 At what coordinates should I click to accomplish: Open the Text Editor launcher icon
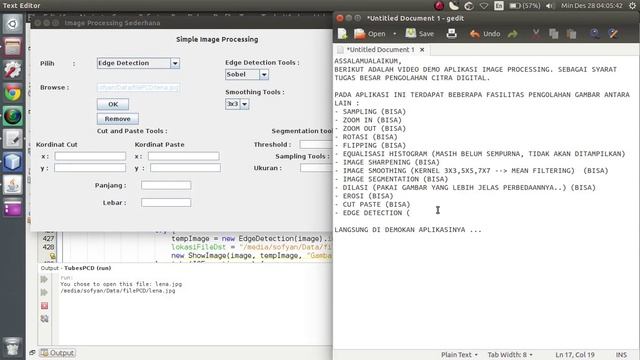(x=13, y=139)
